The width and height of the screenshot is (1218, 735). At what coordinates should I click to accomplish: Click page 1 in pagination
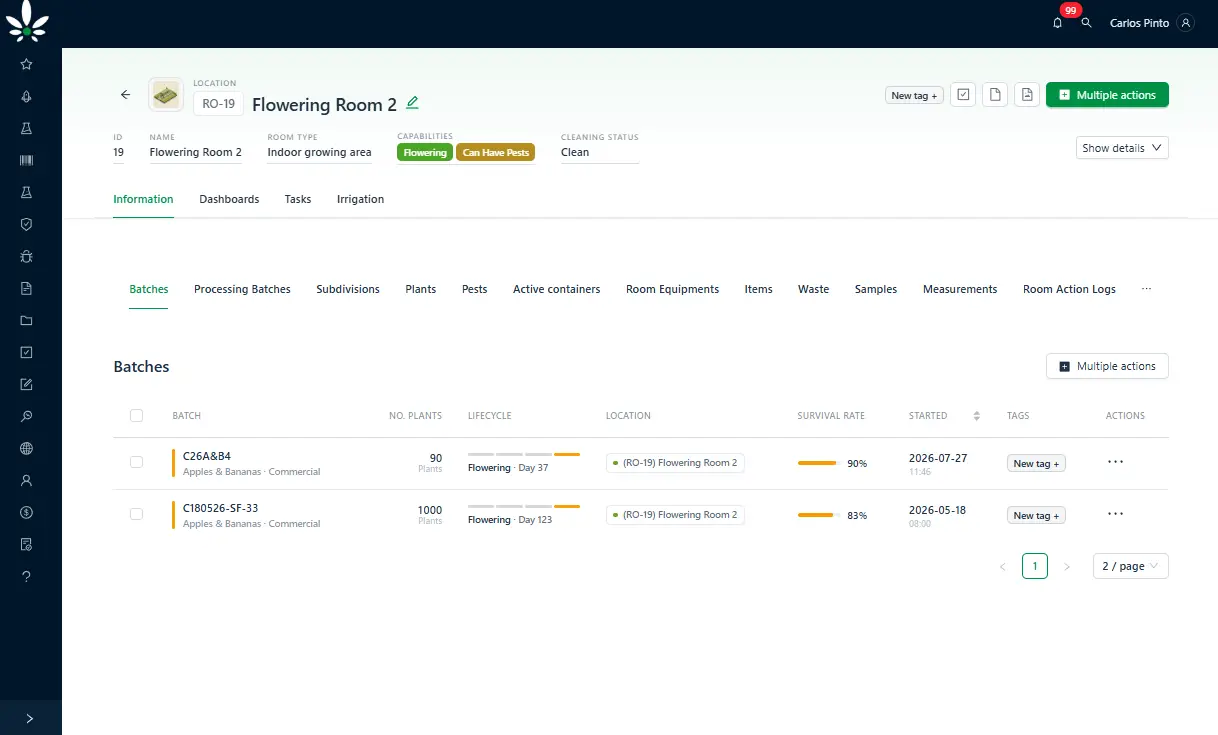pos(1035,566)
